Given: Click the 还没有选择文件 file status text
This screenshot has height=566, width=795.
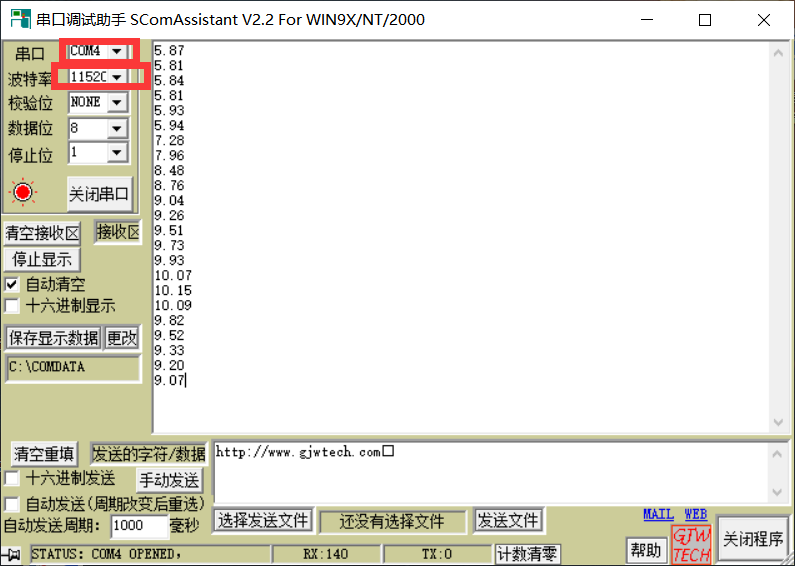Looking at the screenshot, I should (x=391, y=521).
